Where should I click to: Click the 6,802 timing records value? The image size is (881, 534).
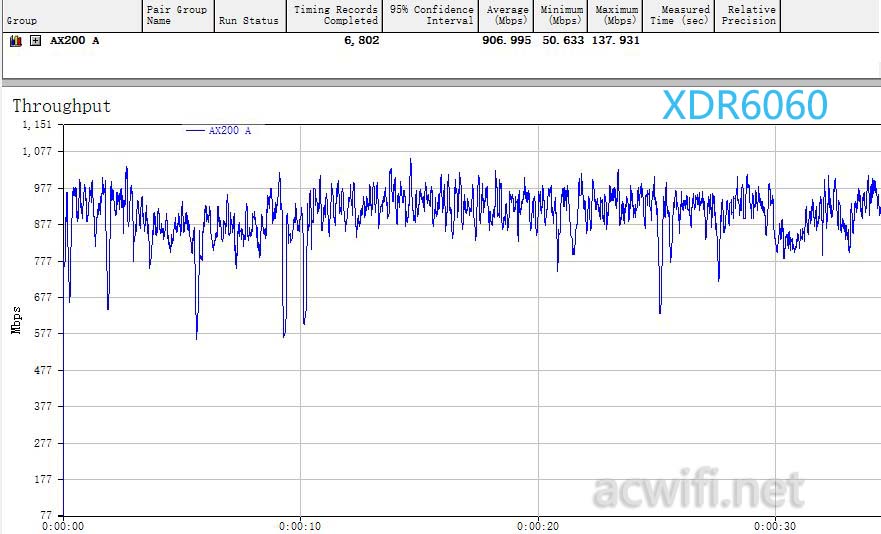362,40
